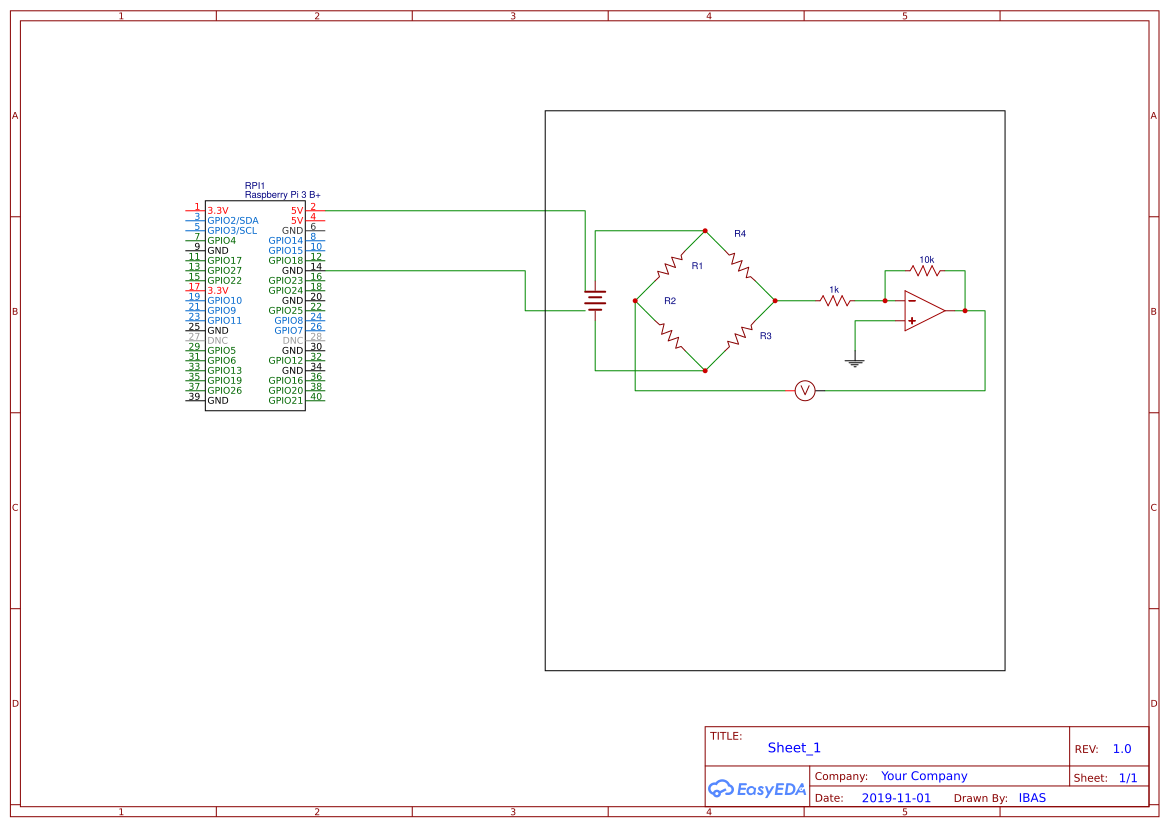Click the 10k feedback resistor symbol
The width and height of the screenshot is (1169, 827).
[925, 270]
